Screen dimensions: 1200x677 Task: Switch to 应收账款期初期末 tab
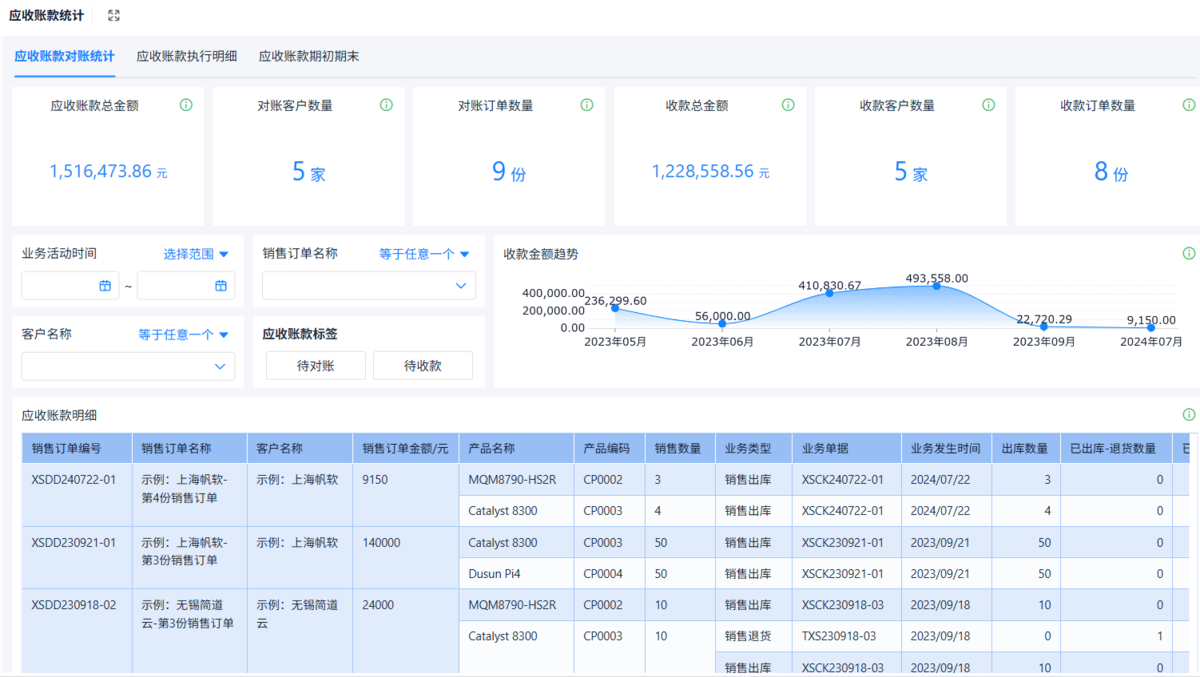tap(309, 56)
